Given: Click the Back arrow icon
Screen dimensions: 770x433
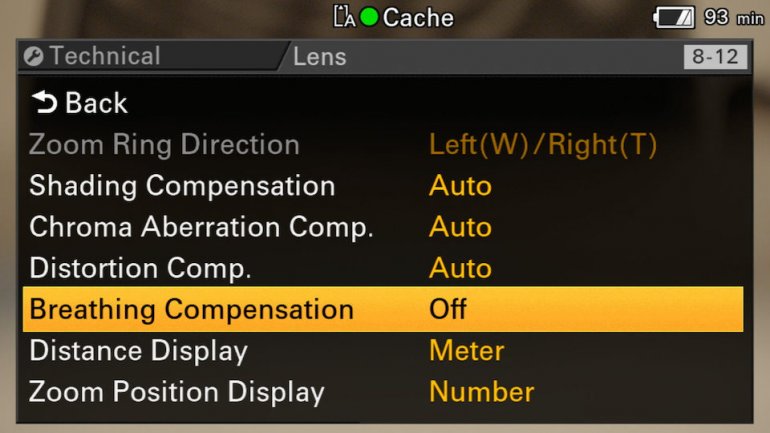Looking at the screenshot, I should click(x=44, y=102).
